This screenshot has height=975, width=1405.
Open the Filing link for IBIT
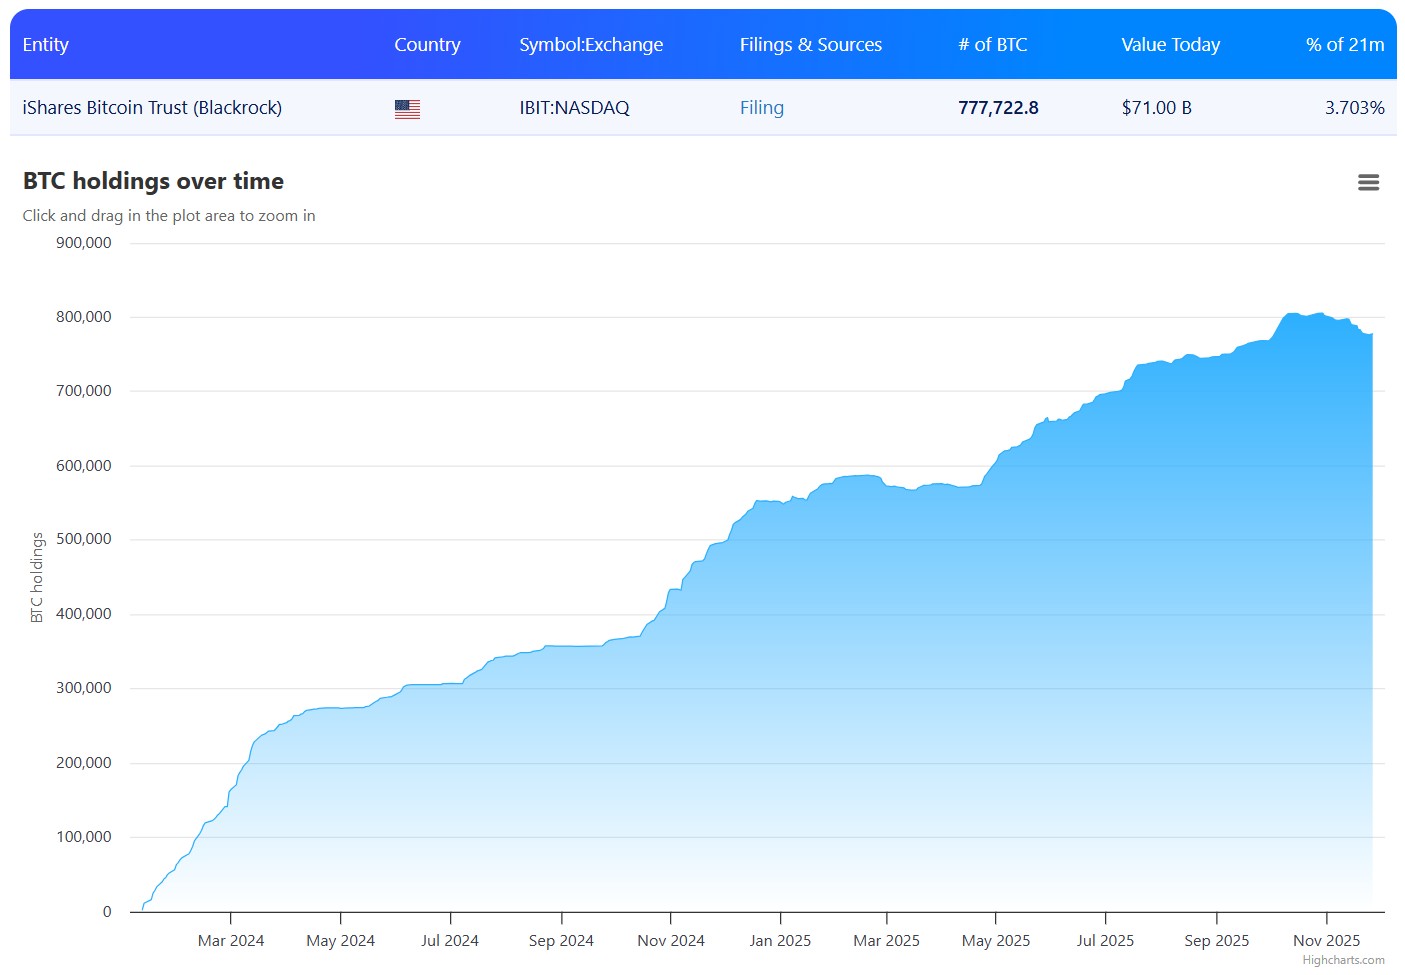pos(761,108)
